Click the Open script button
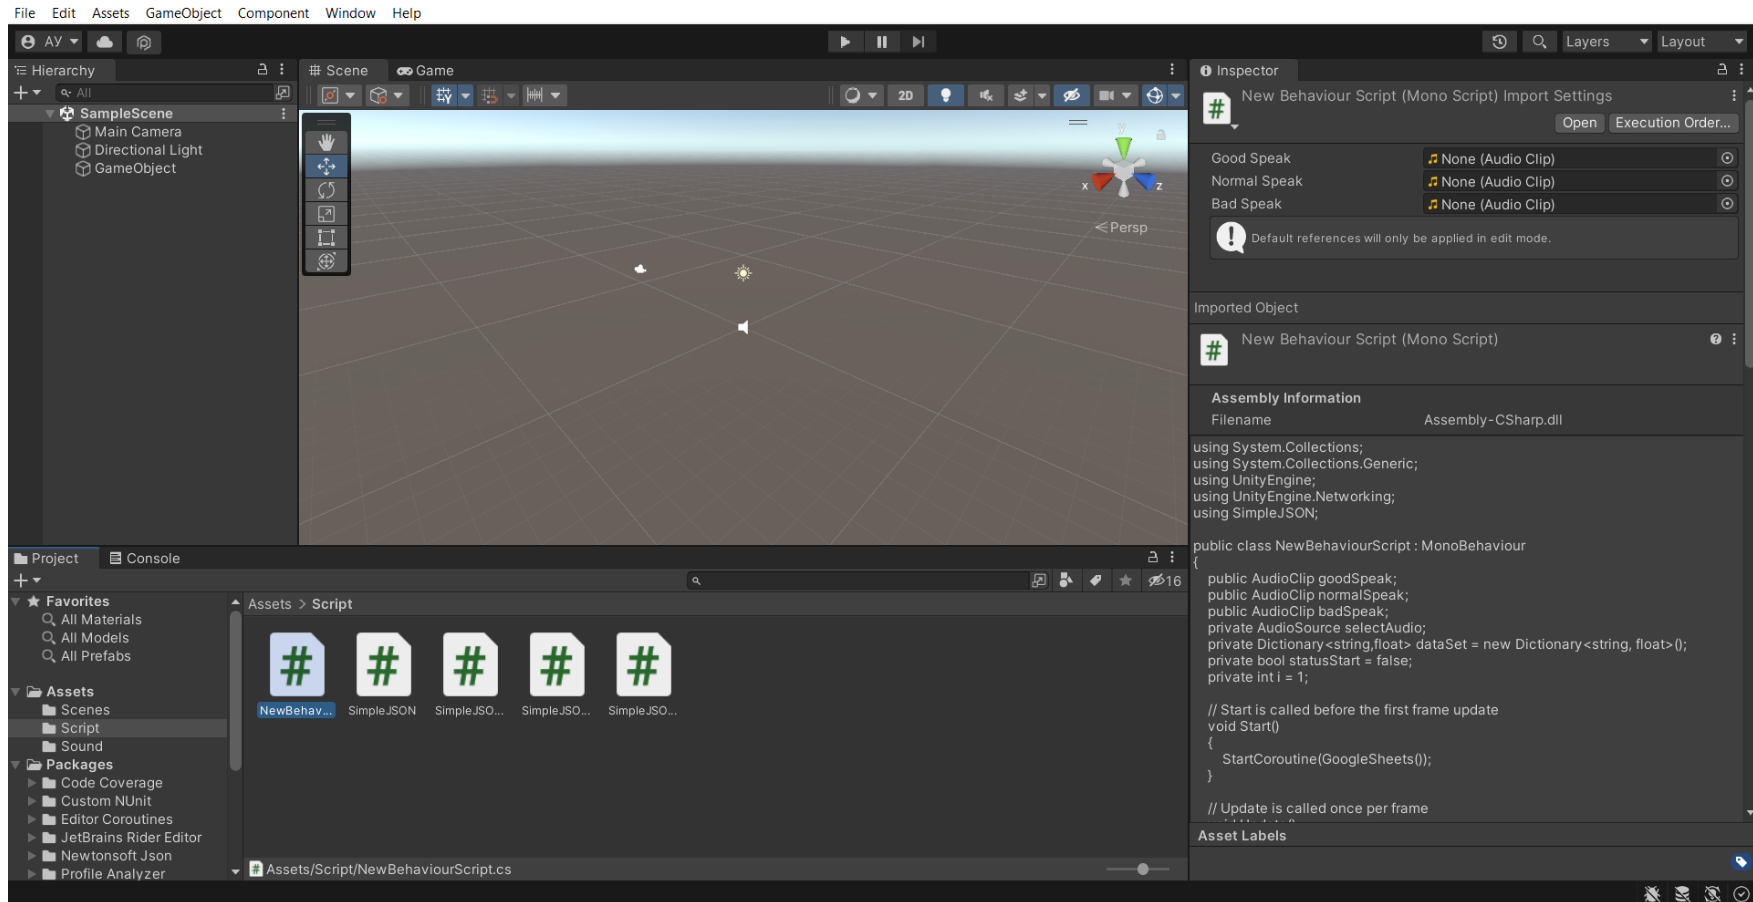 tap(1580, 123)
